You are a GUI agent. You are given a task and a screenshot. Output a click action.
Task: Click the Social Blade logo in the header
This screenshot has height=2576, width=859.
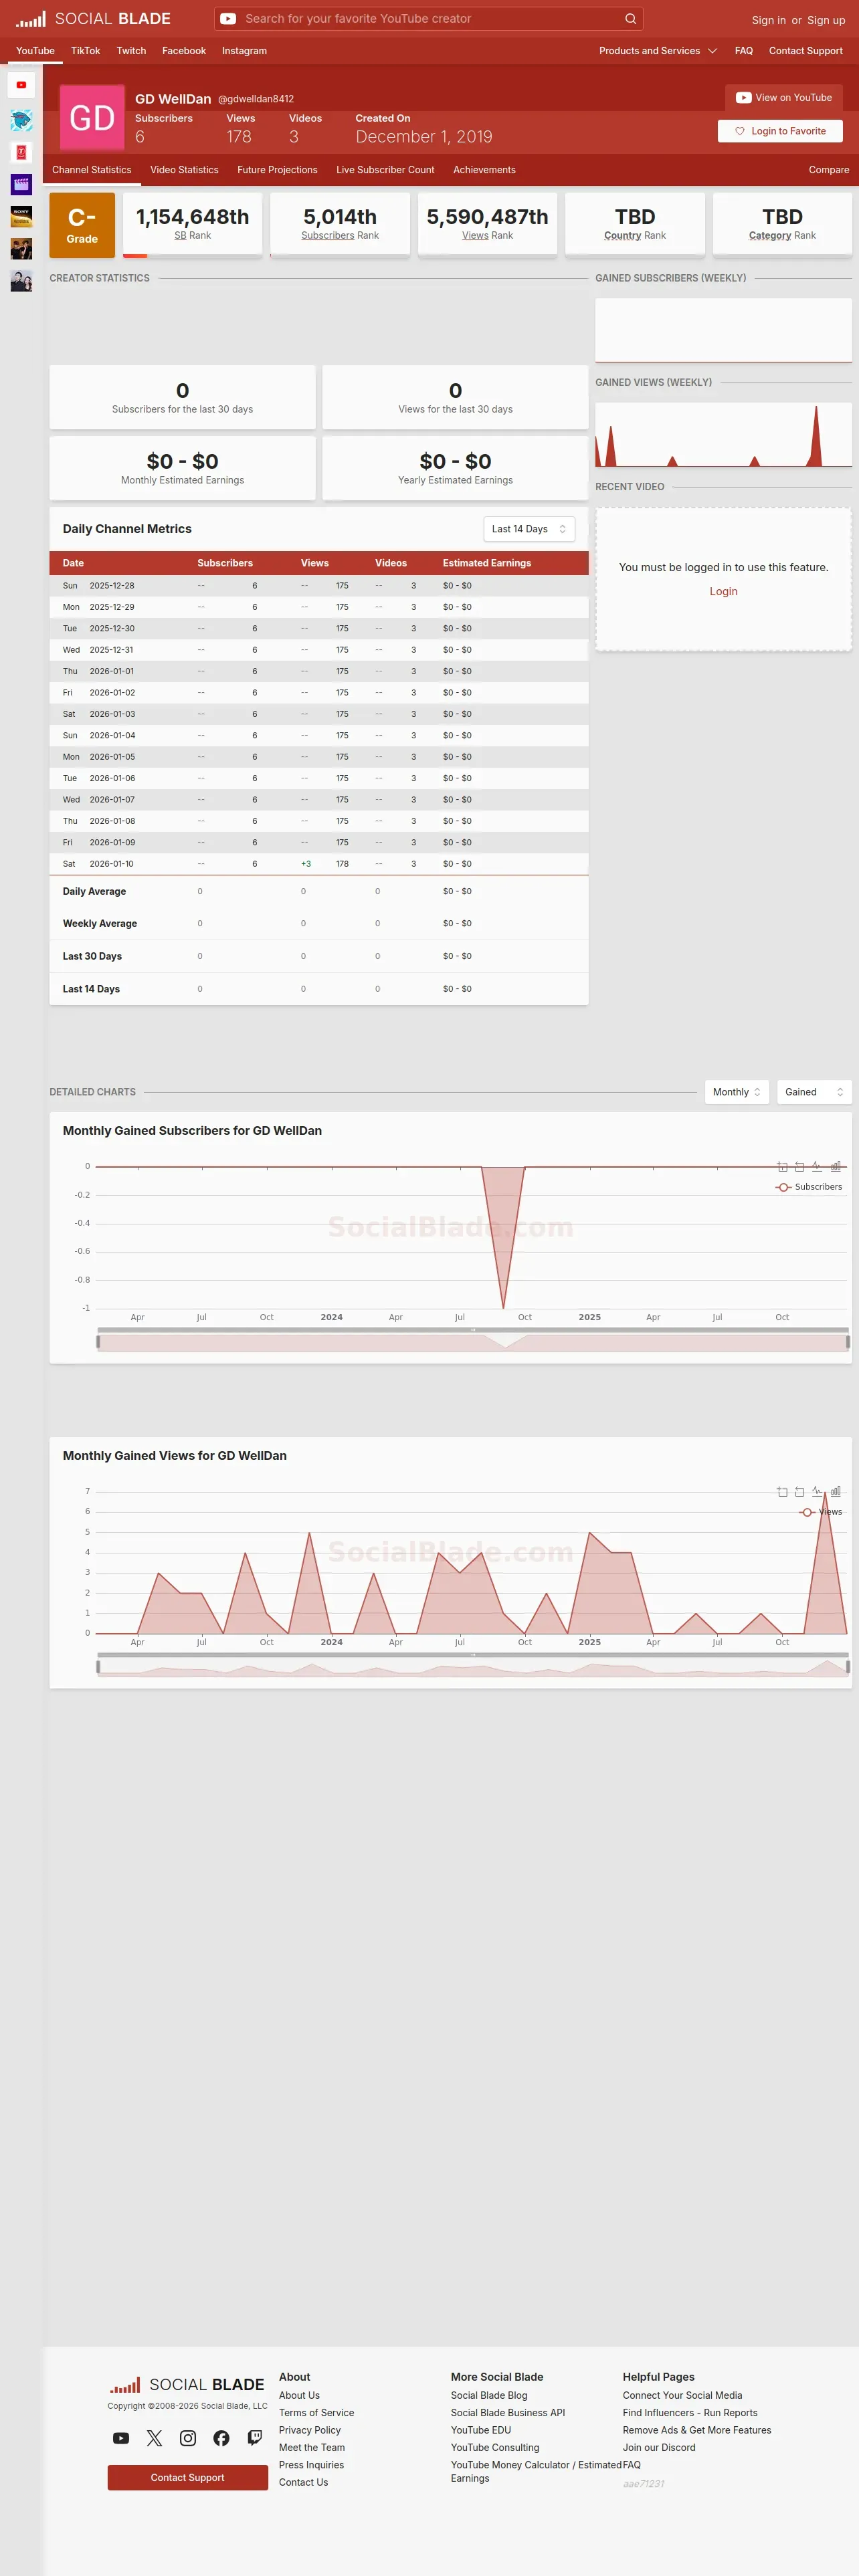[93, 19]
